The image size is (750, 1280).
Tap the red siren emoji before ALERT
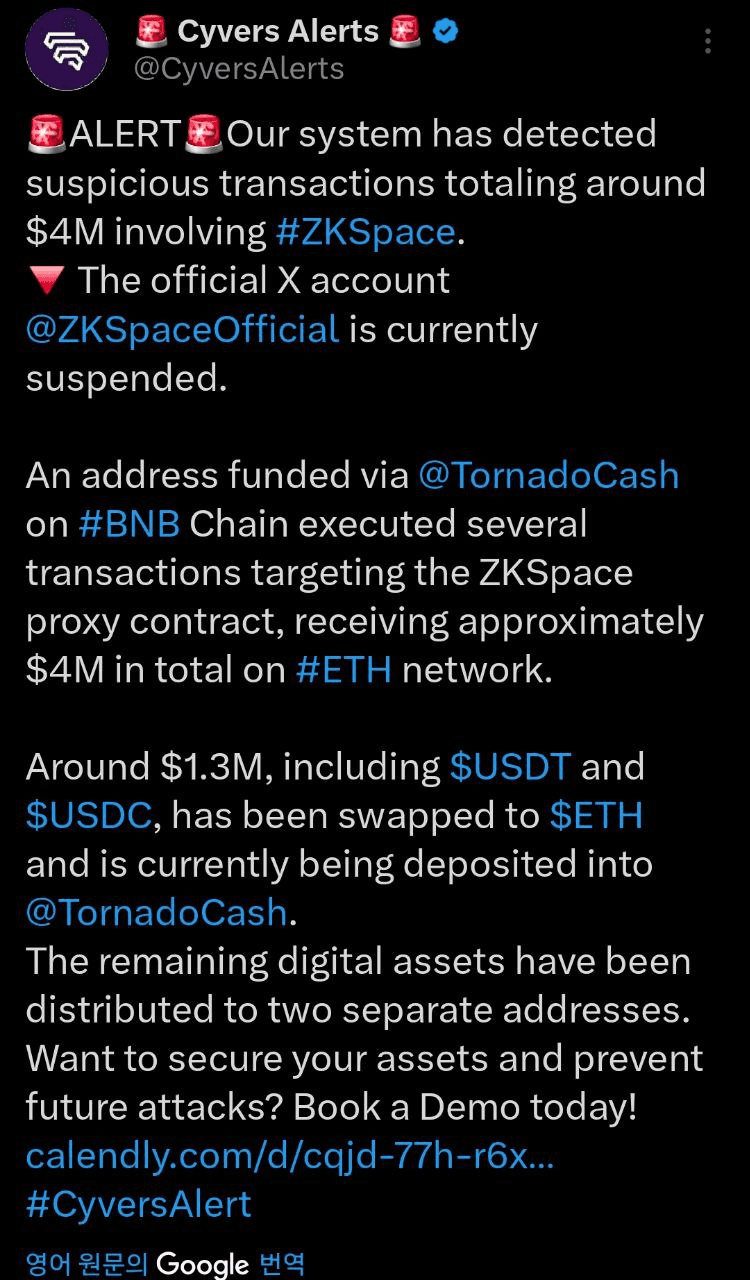pos(47,135)
